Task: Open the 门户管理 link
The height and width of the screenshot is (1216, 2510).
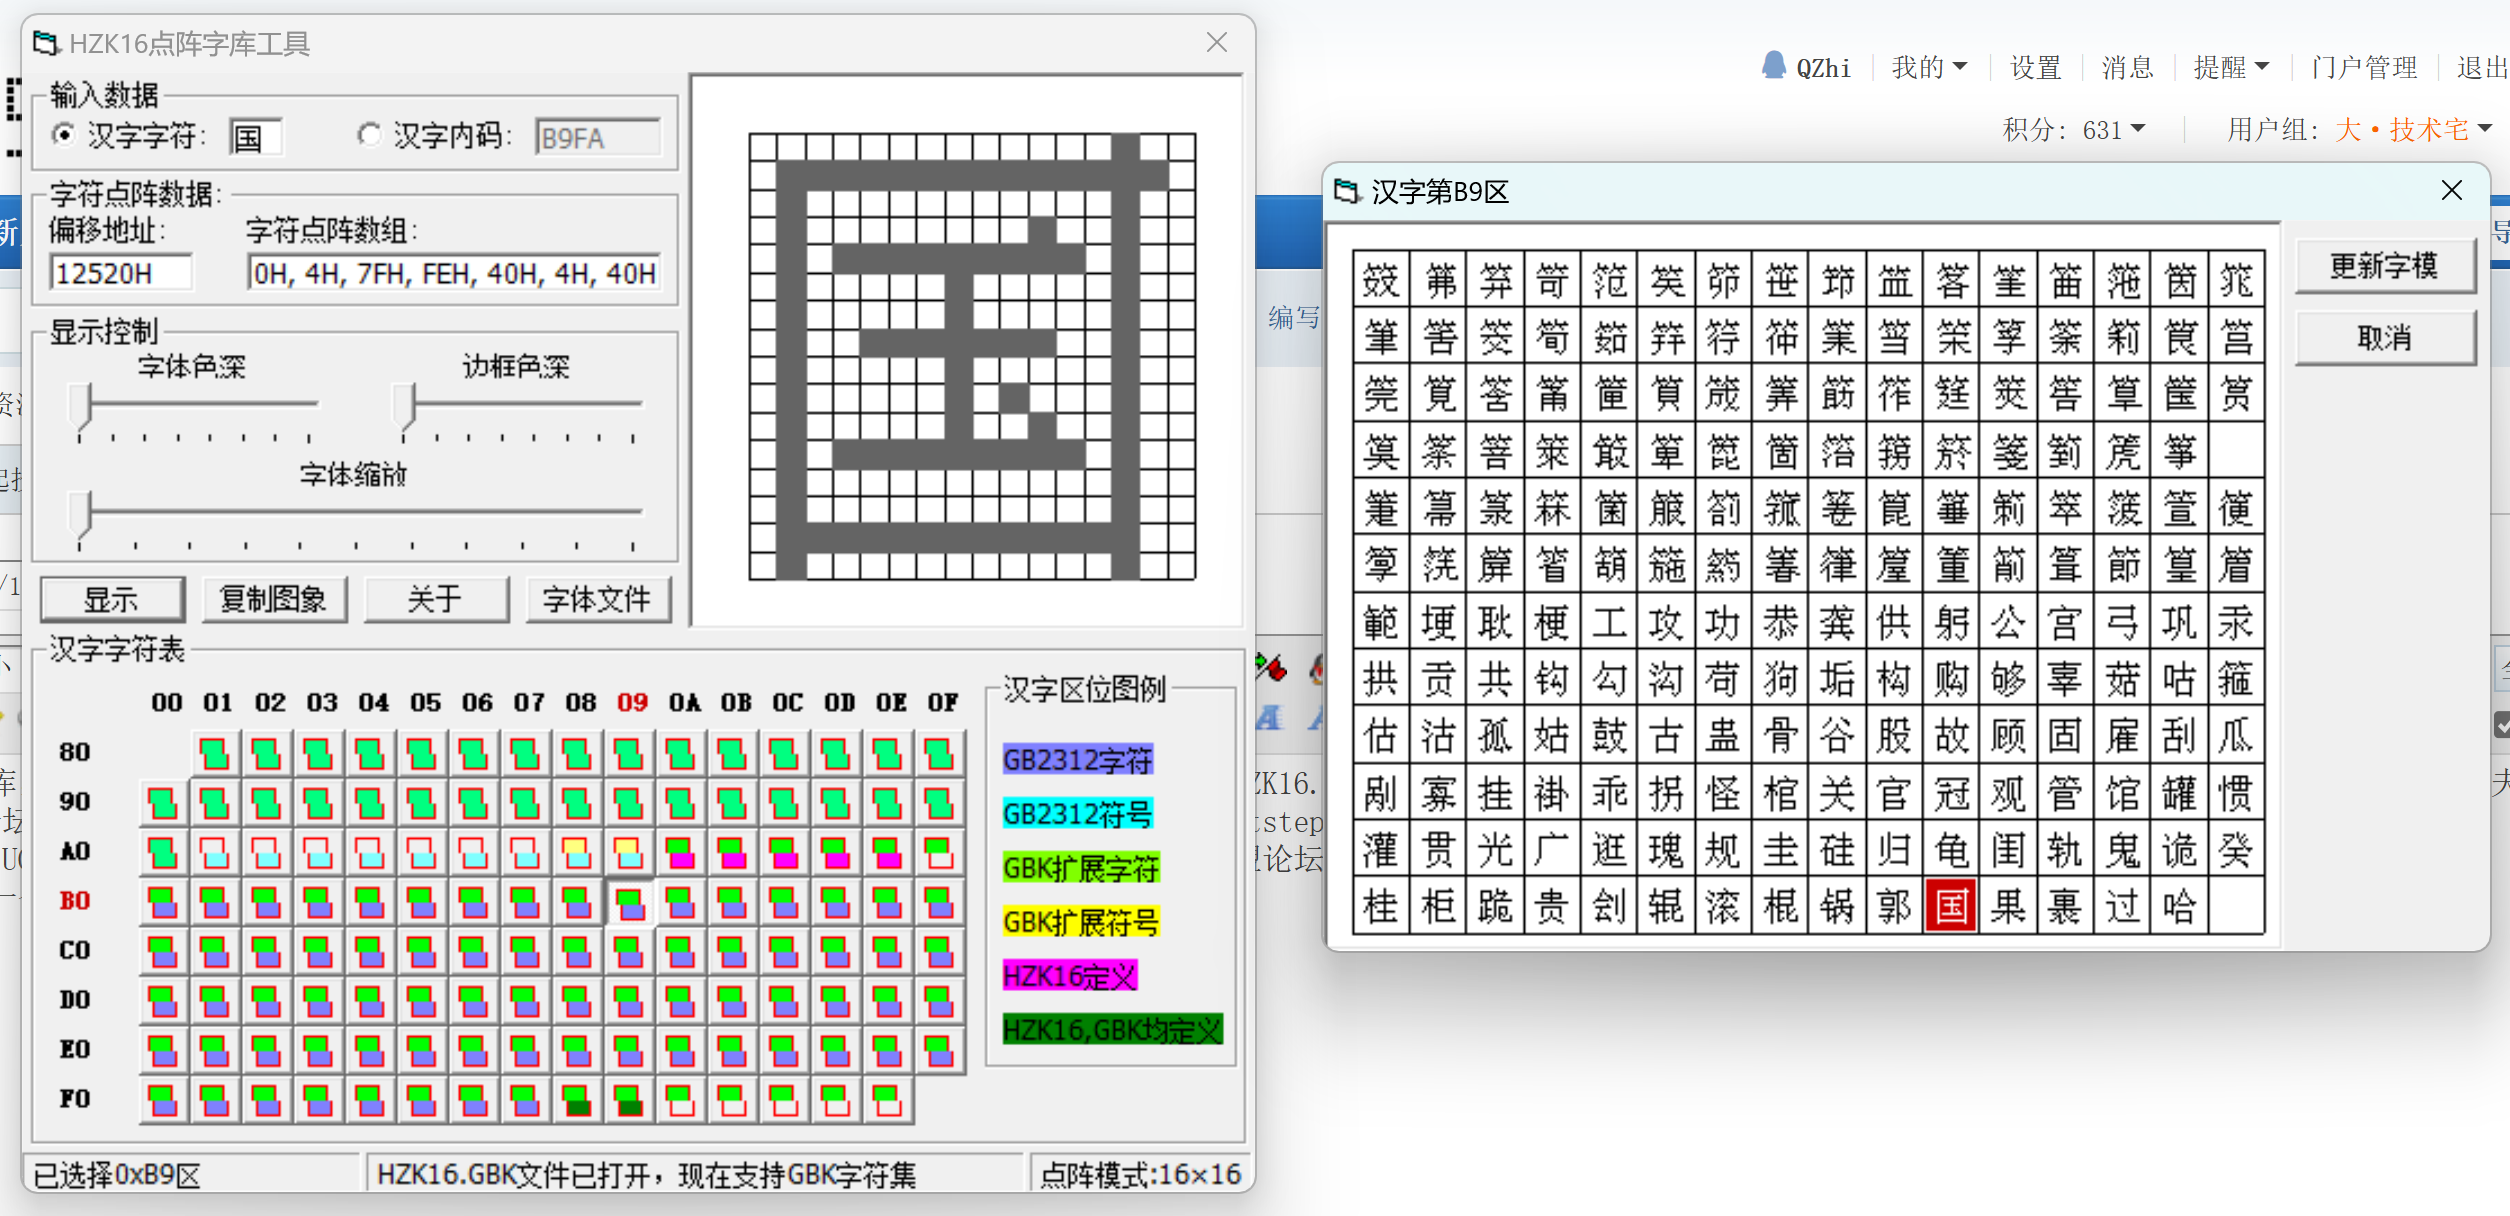Action: pyautogui.click(x=2364, y=67)
